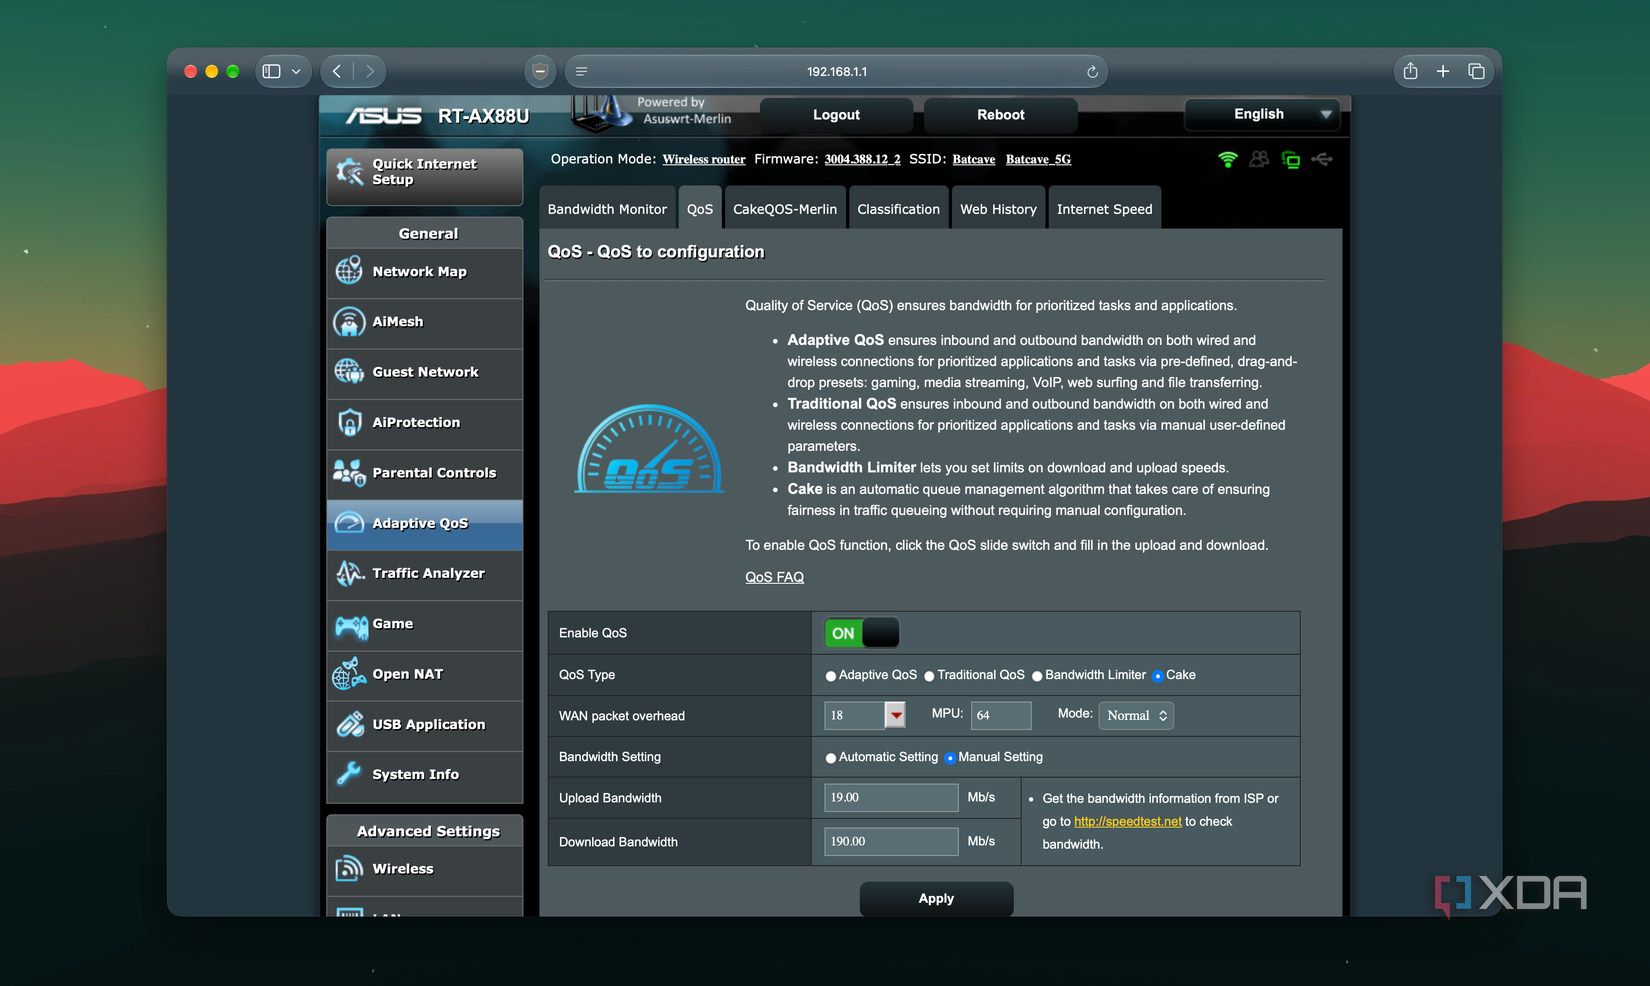Open System Info page
The image size is (1650, 986).
[x=424, y=775]
